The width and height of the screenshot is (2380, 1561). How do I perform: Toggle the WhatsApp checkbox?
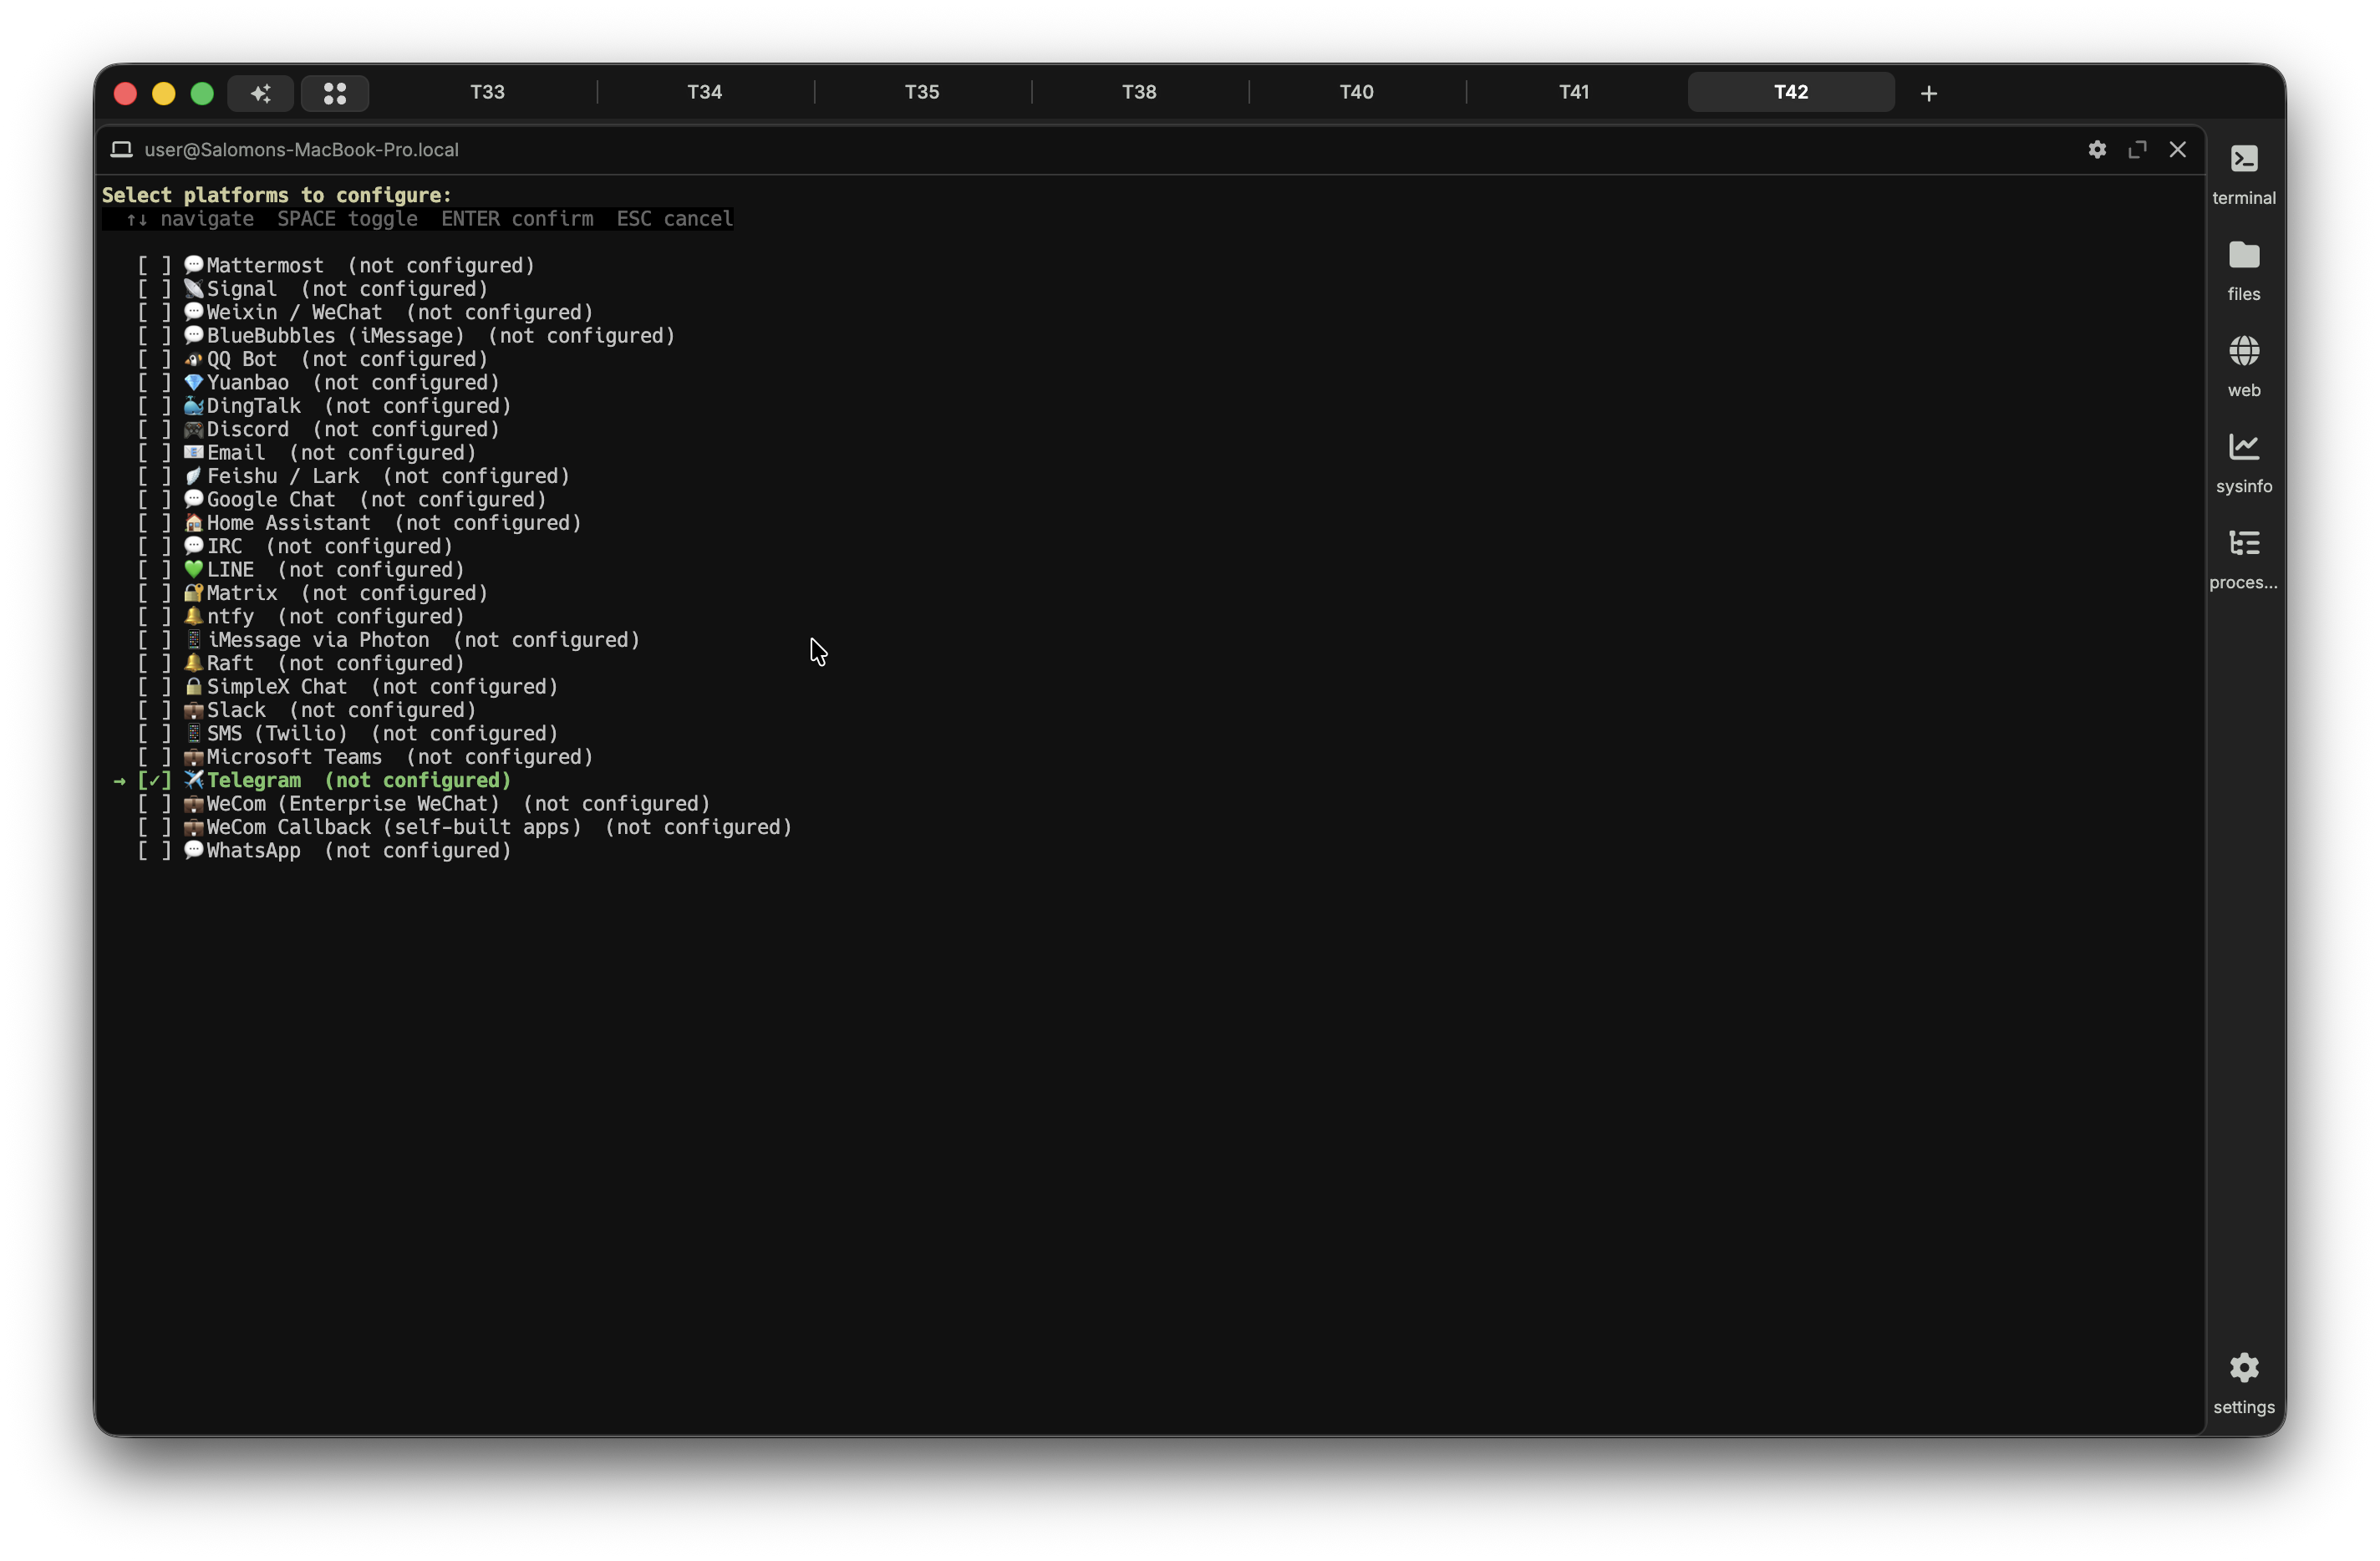(154, 851)
